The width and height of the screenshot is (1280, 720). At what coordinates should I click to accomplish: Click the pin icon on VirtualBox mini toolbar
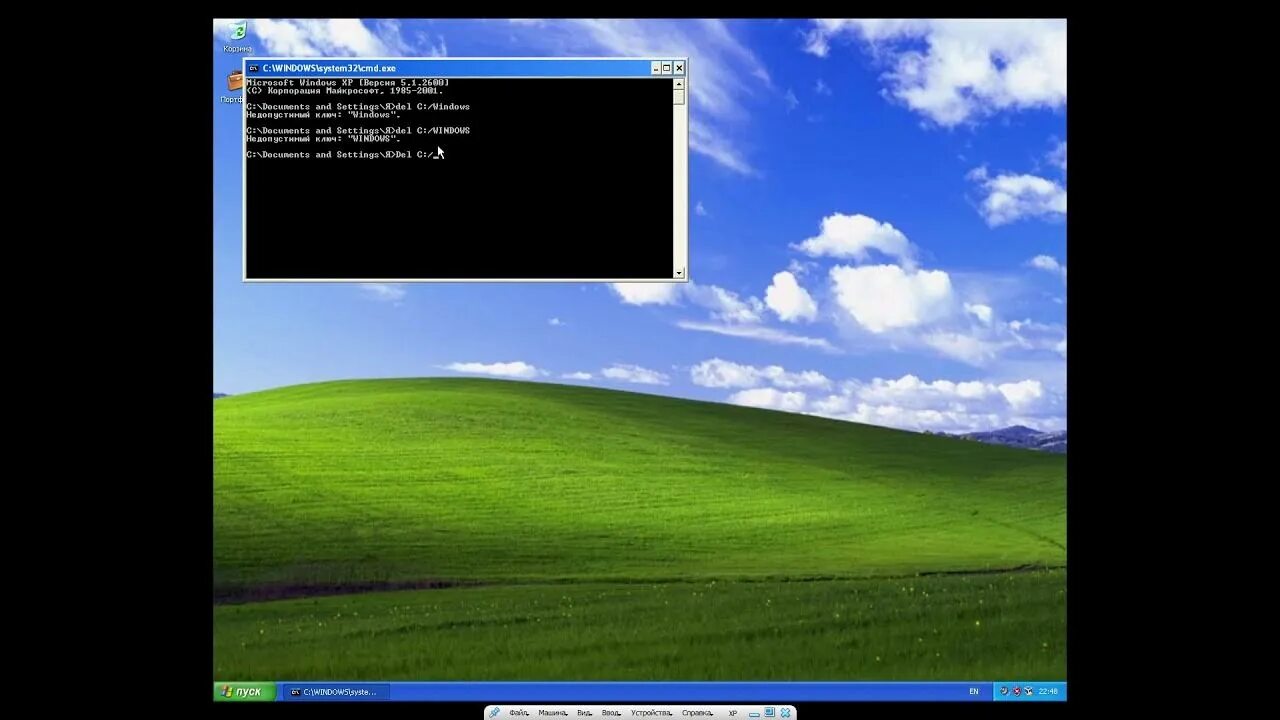click(x=494, y=712)
